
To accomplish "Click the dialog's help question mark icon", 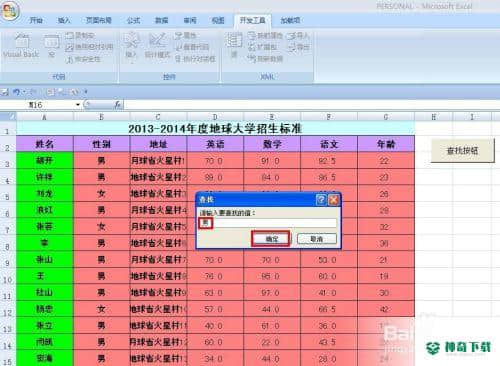I will click(321, 200).
